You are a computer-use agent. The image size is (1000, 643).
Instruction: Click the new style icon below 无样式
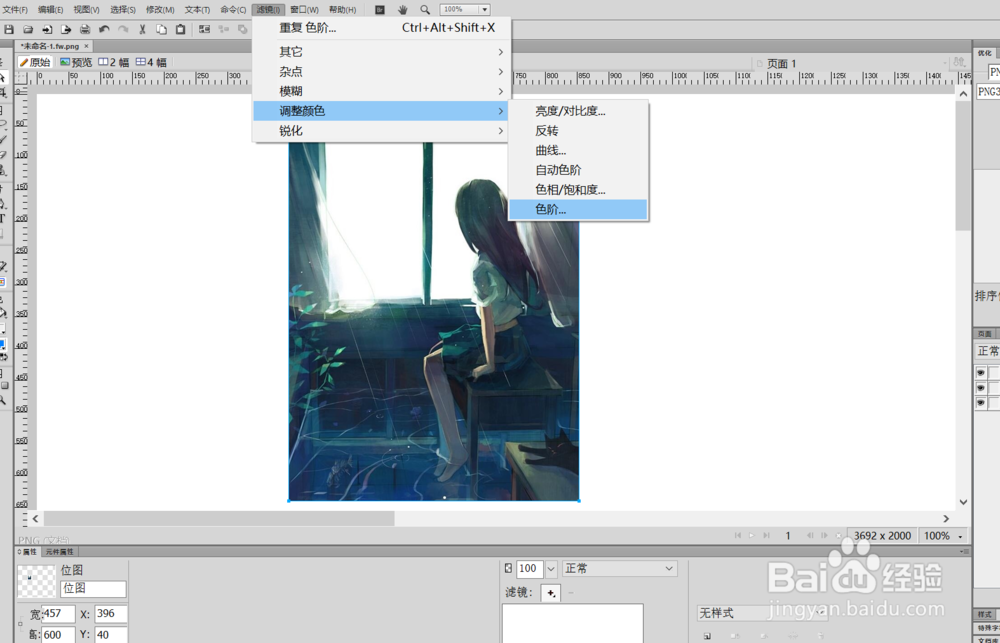tap(707, 637)
